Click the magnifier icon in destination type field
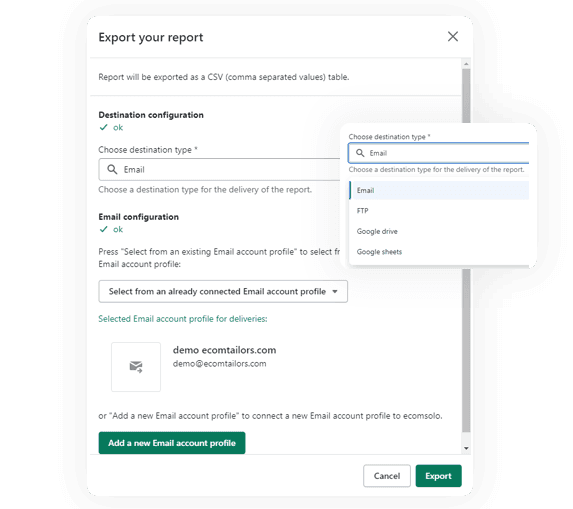573x509 pixels. click(x=112, y=170)
